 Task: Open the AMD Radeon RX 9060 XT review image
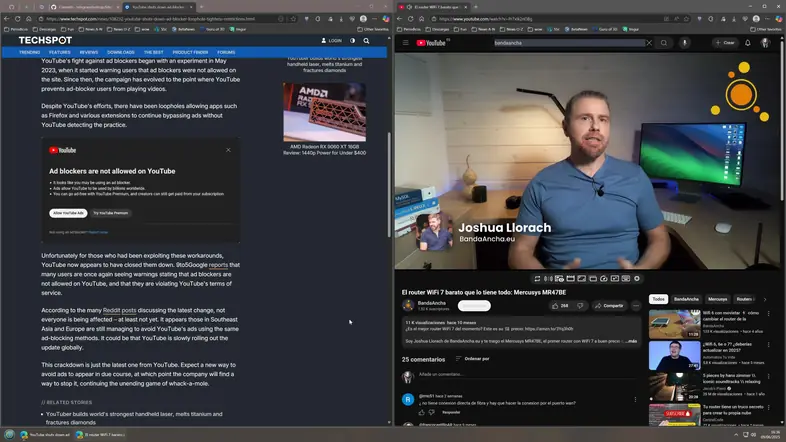tap(324, 112)
